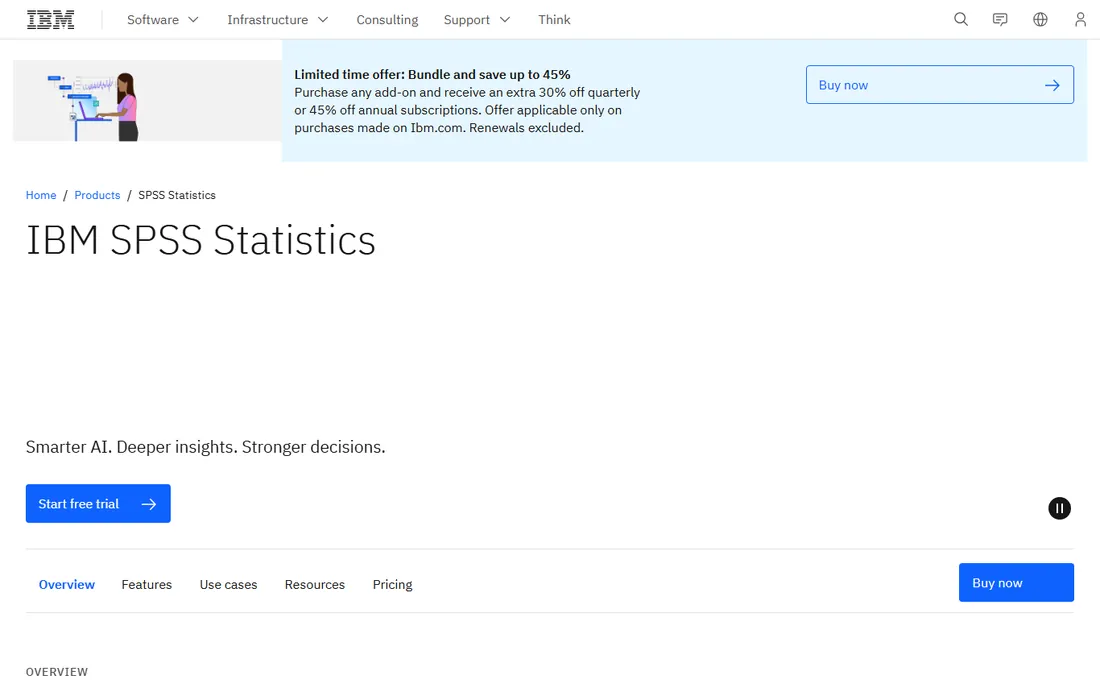Click the Limited time offer headline
This screenshot has width=1100, height=688.
pyautogui.click(x=432, y=74)
